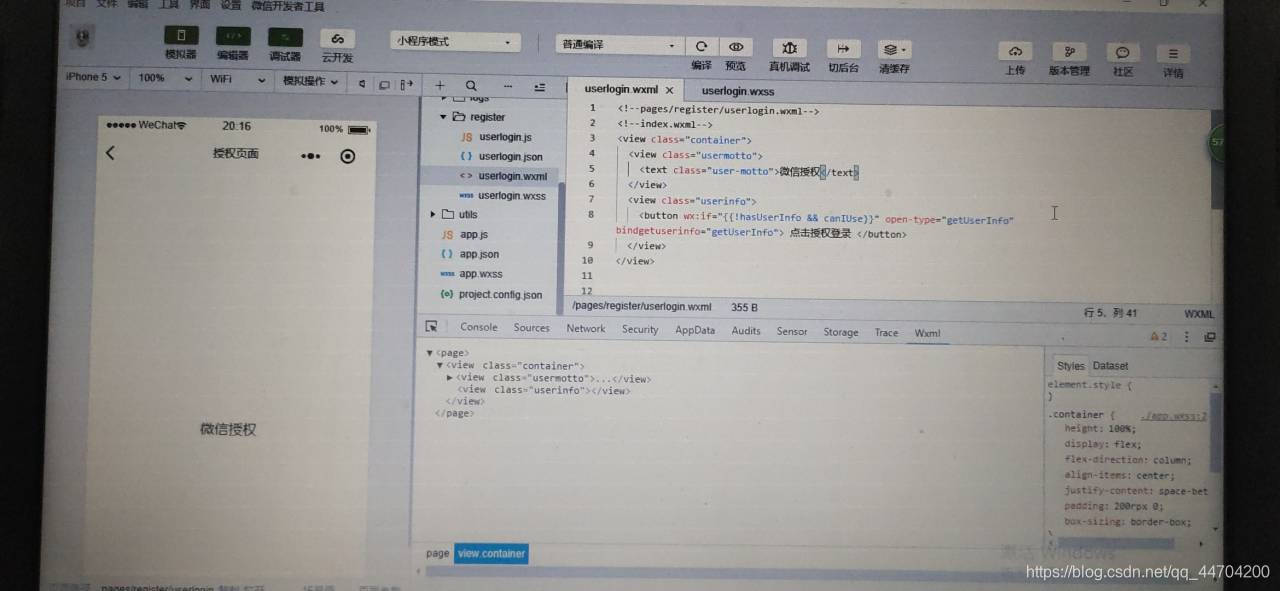Start 真机调试 remote debugging
Viewport: 1280px width, 591px height.
[789, 48]
